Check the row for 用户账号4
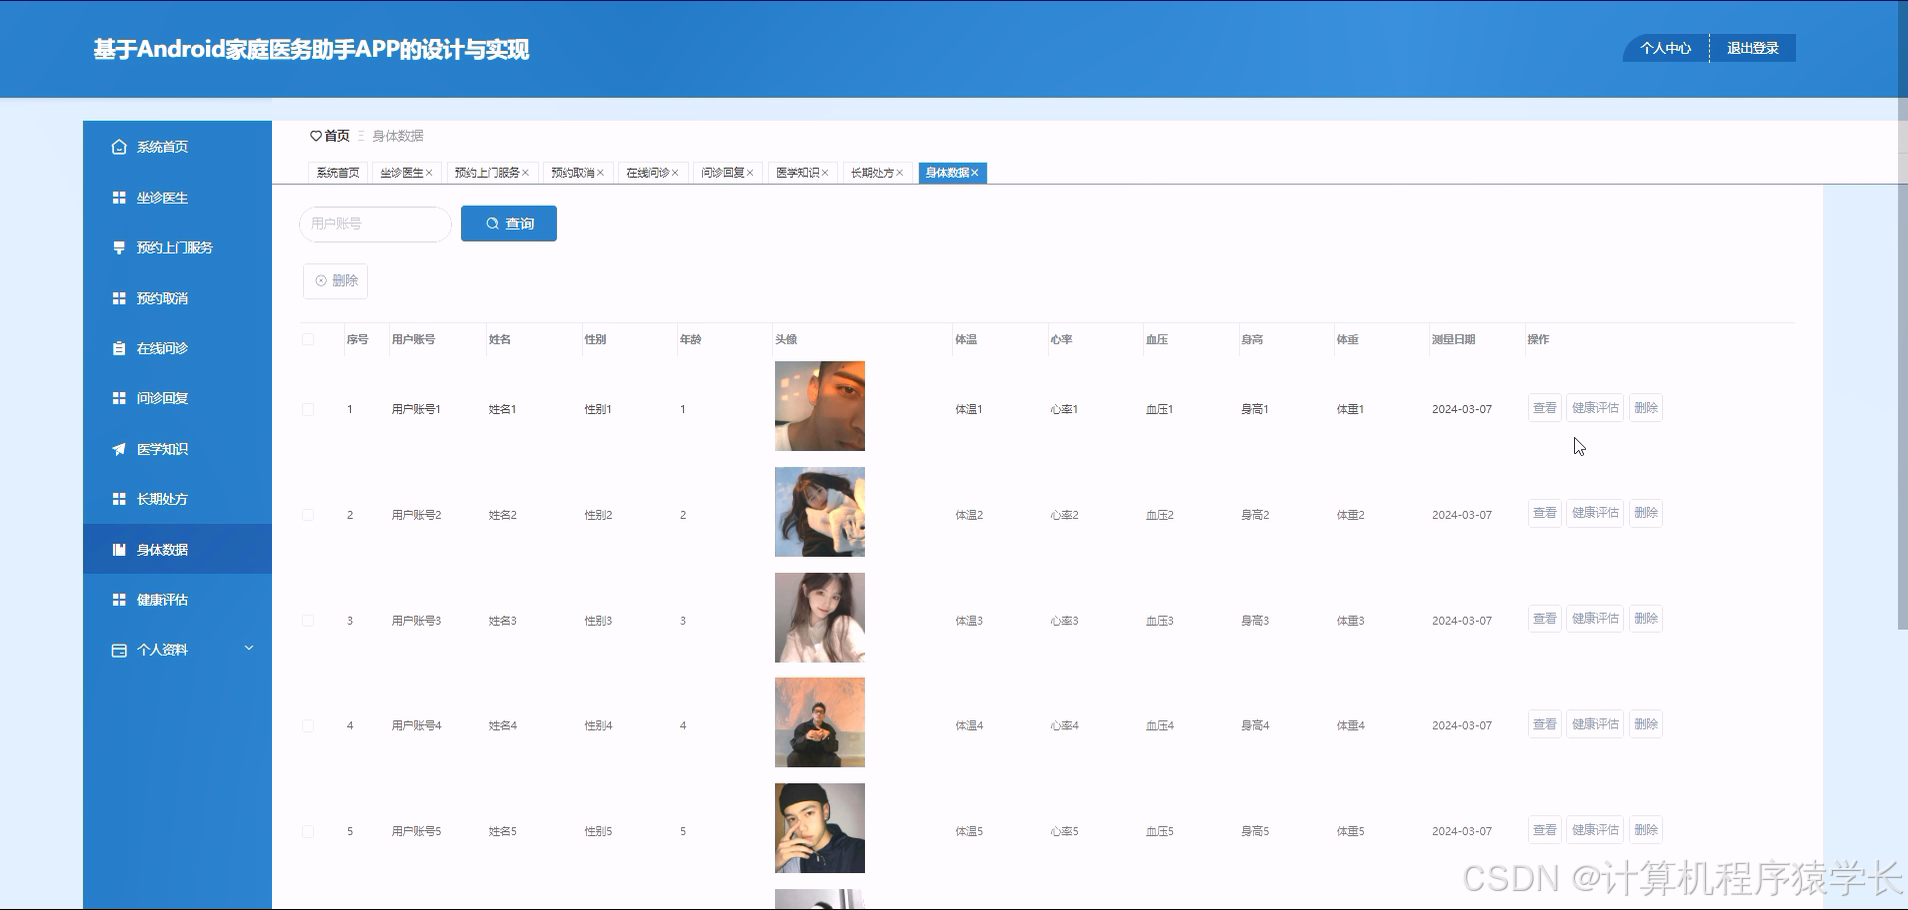 308,726
